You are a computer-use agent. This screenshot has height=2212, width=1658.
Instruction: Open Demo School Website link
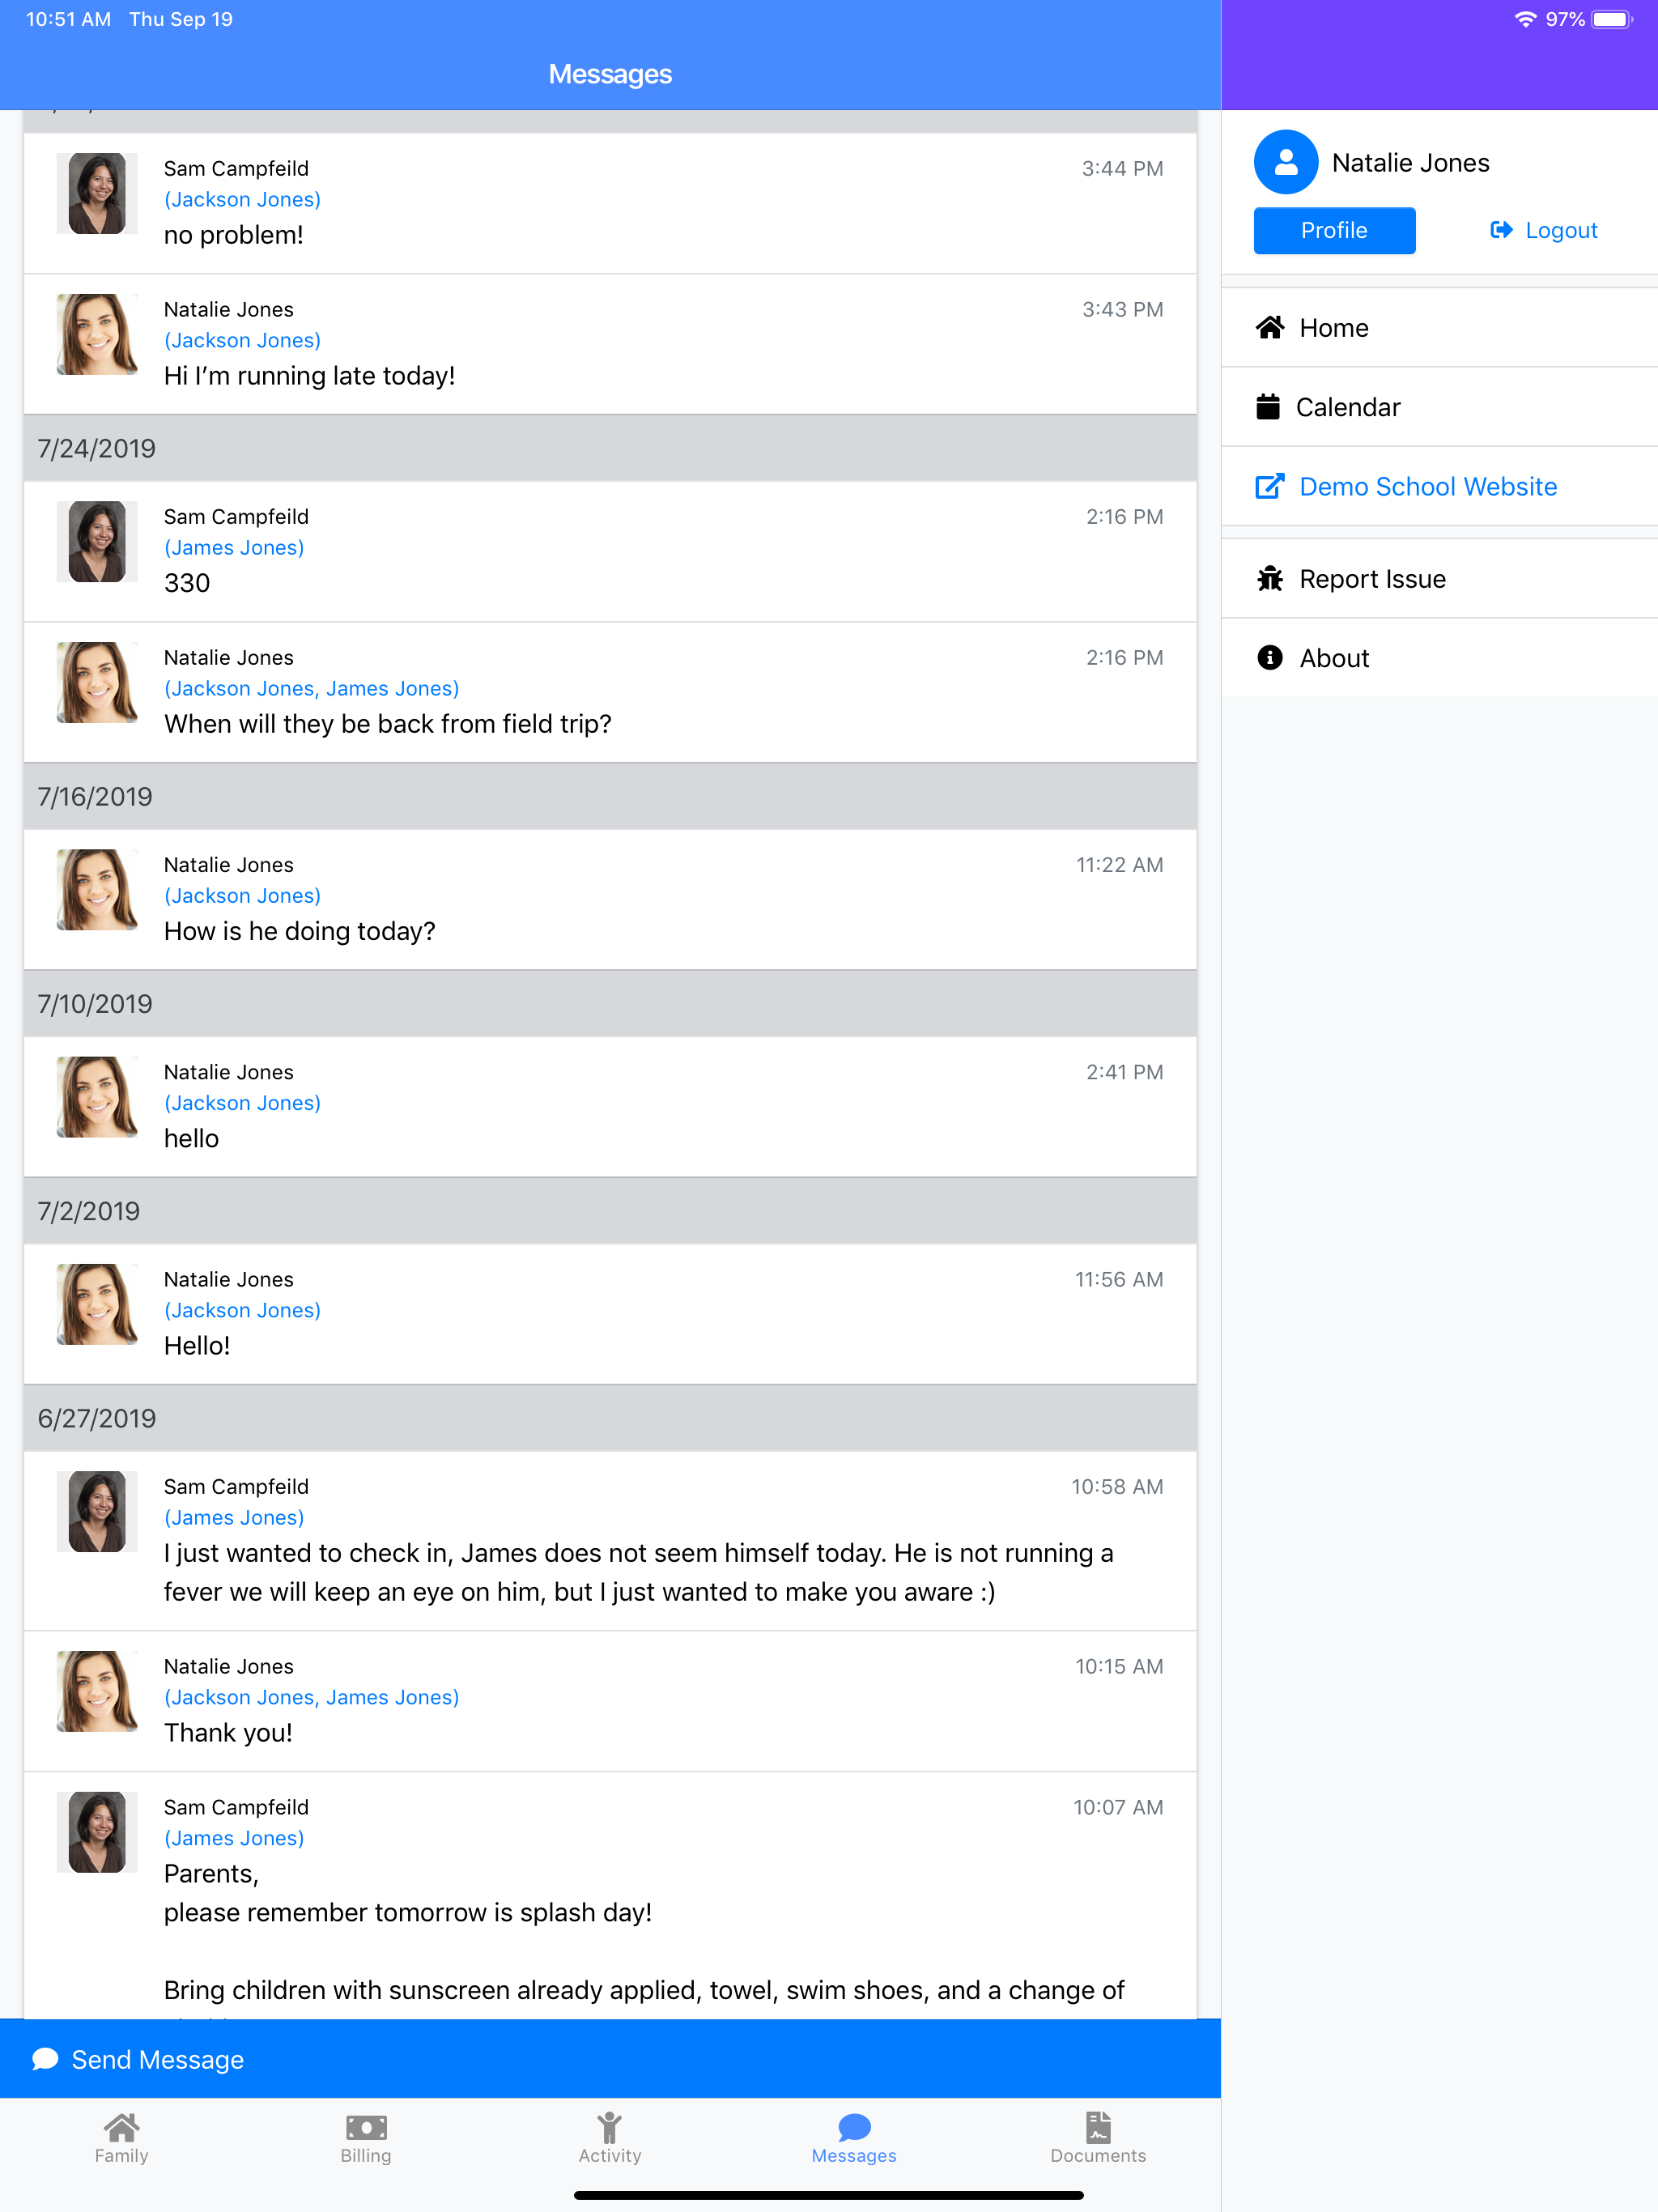pyautogui.click(x=1428, y=486)
